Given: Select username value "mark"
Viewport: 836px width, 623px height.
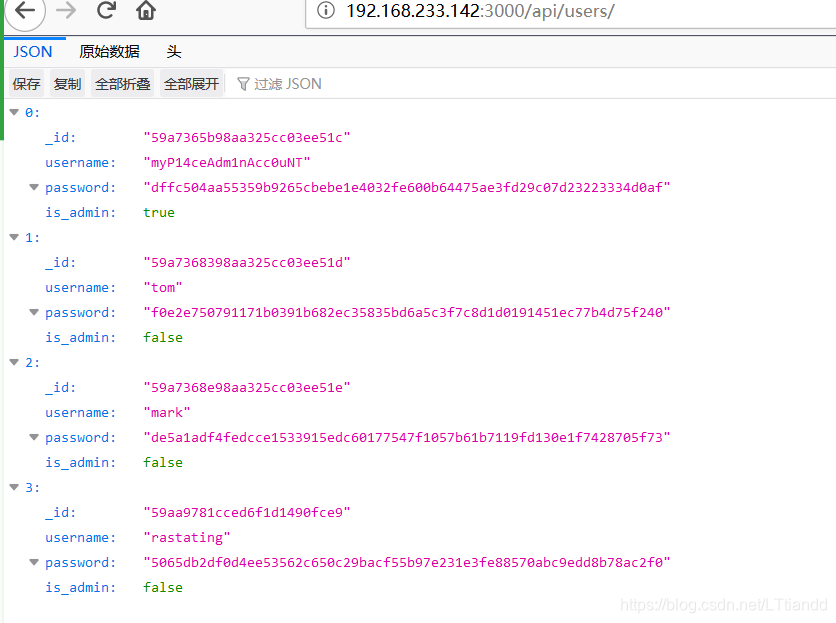Looking at the screenshot, I should click(166, 413).
